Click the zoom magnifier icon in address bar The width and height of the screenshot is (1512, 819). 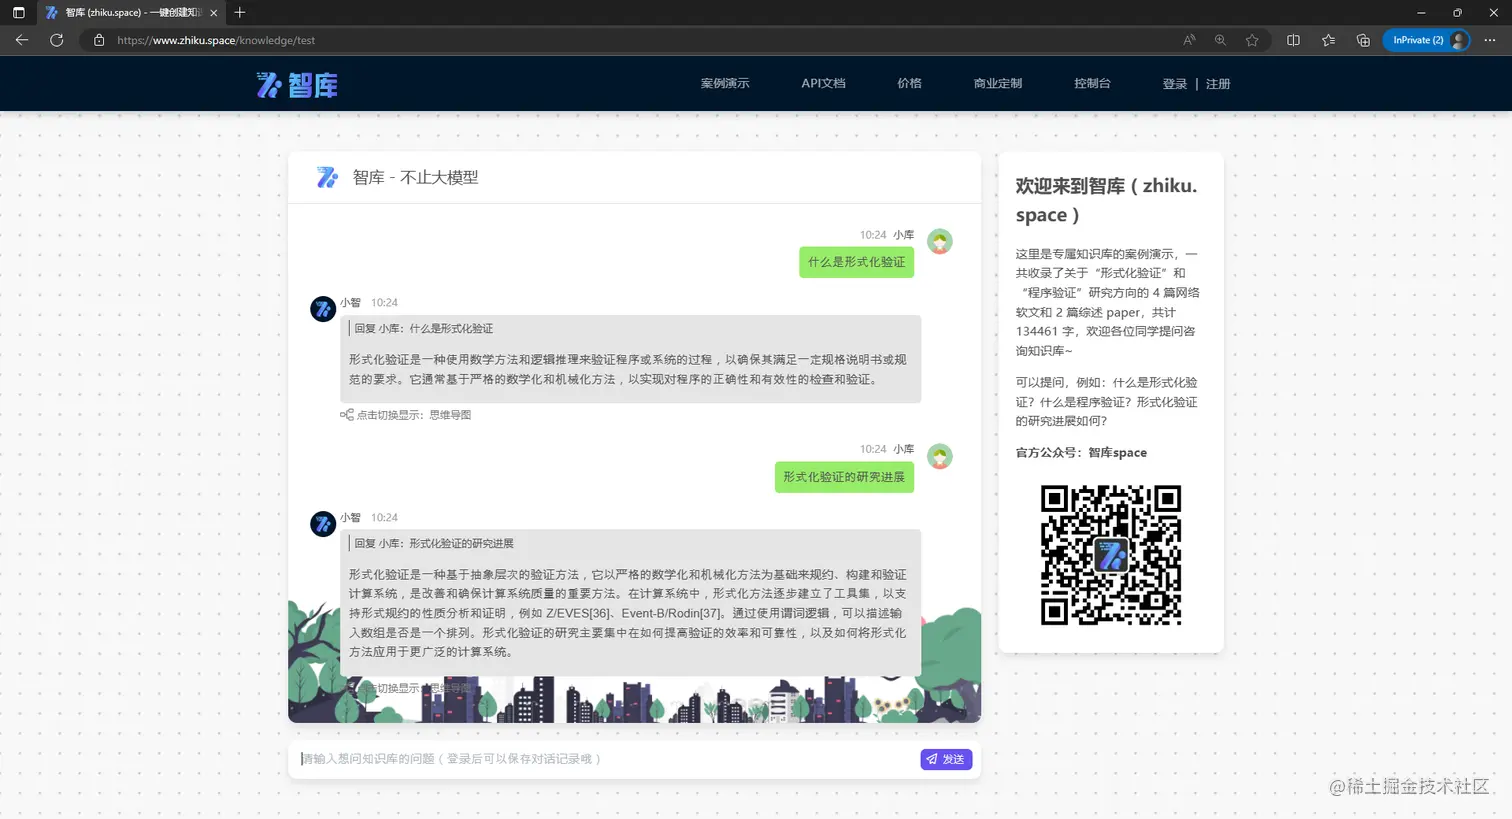pyautogui.click(x=1220, y=40)
